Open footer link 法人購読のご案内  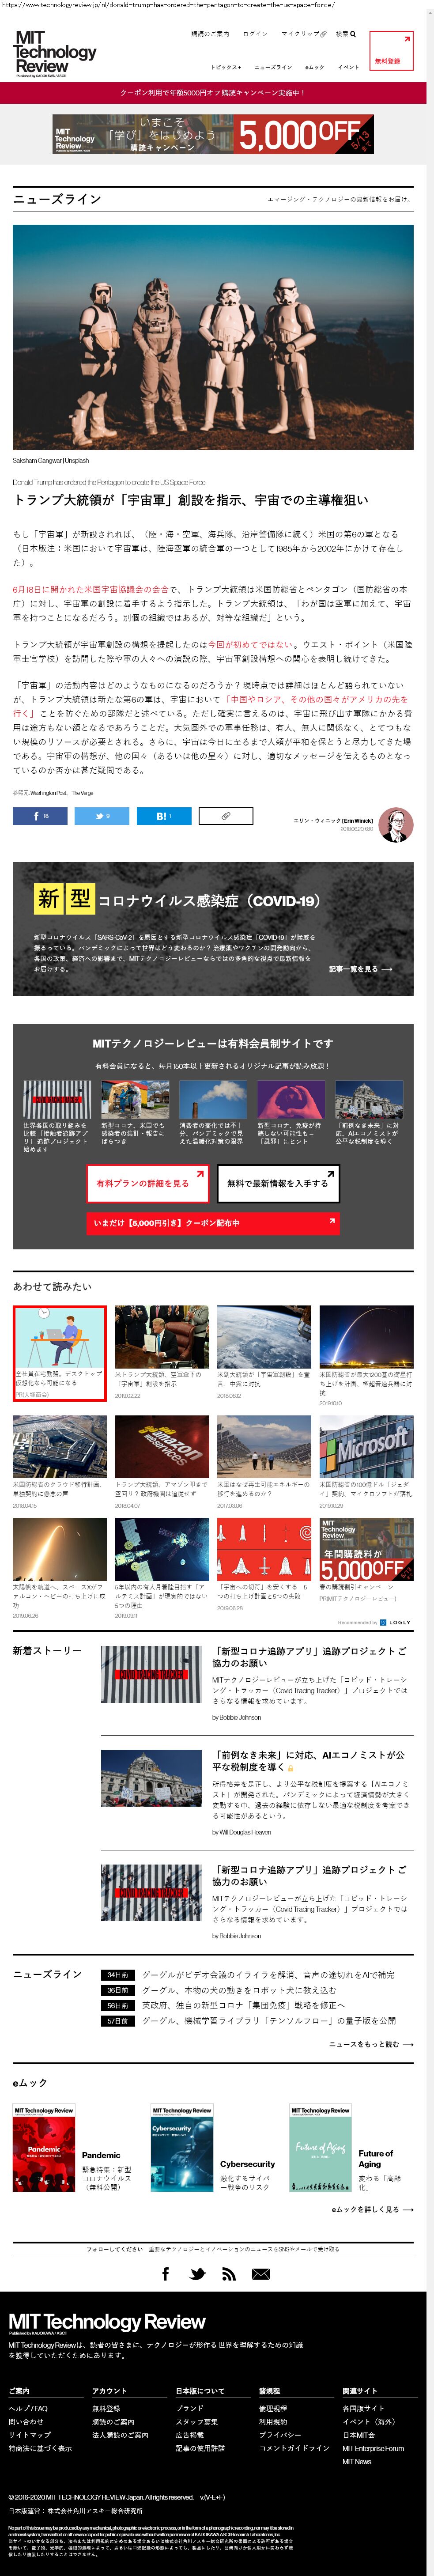point(120,2435)
